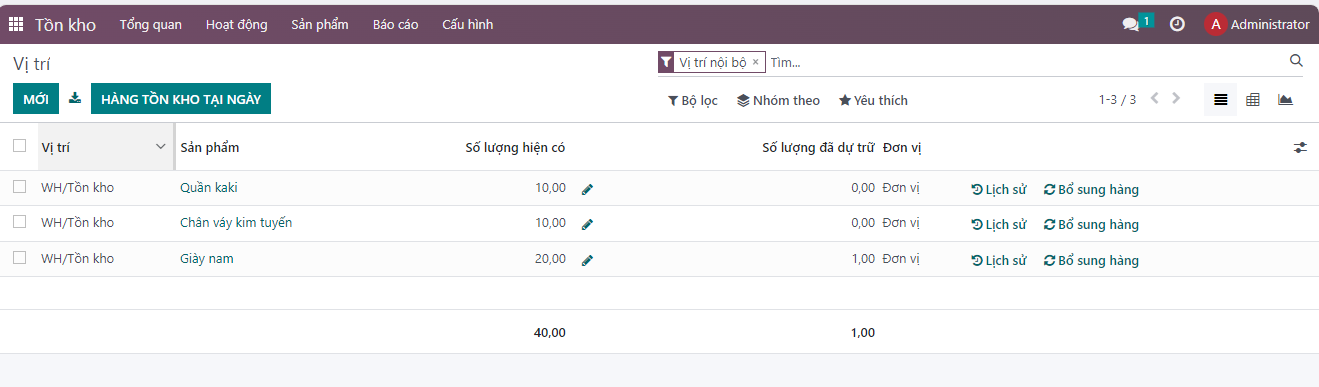Open optional columns adjust icon

(x=1300, y=147)
